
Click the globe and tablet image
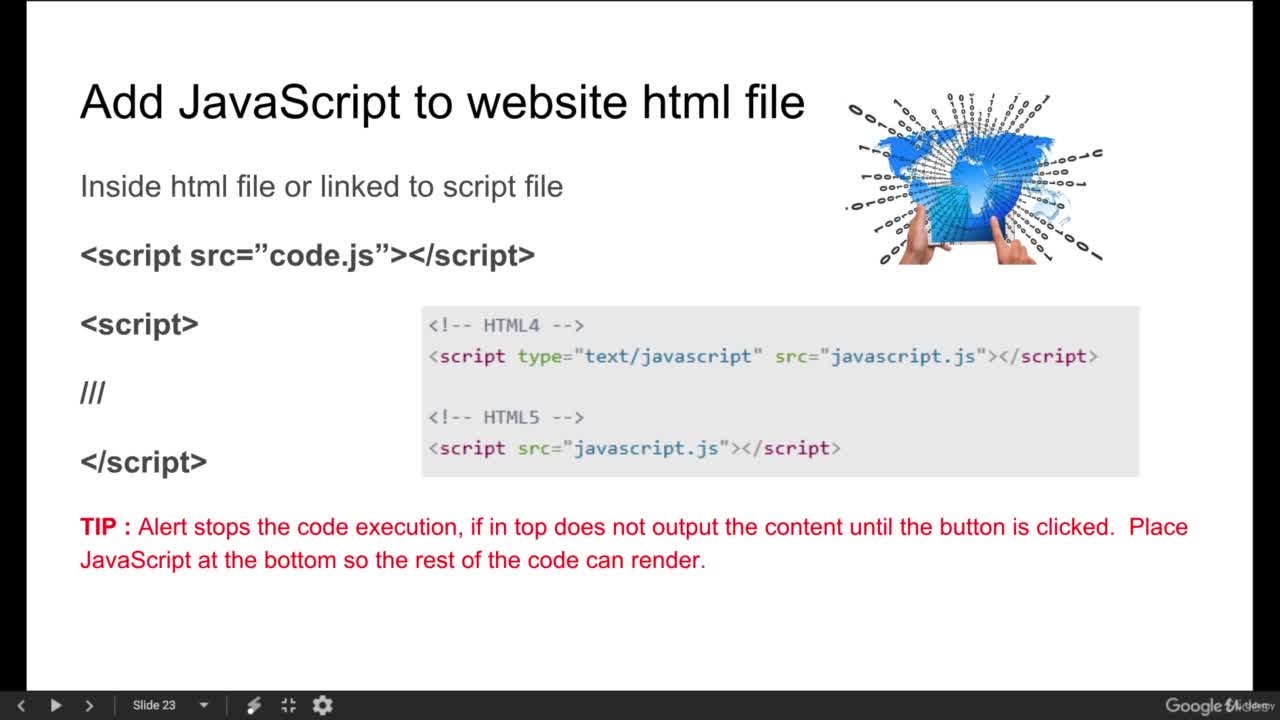(x=975, y=179)
